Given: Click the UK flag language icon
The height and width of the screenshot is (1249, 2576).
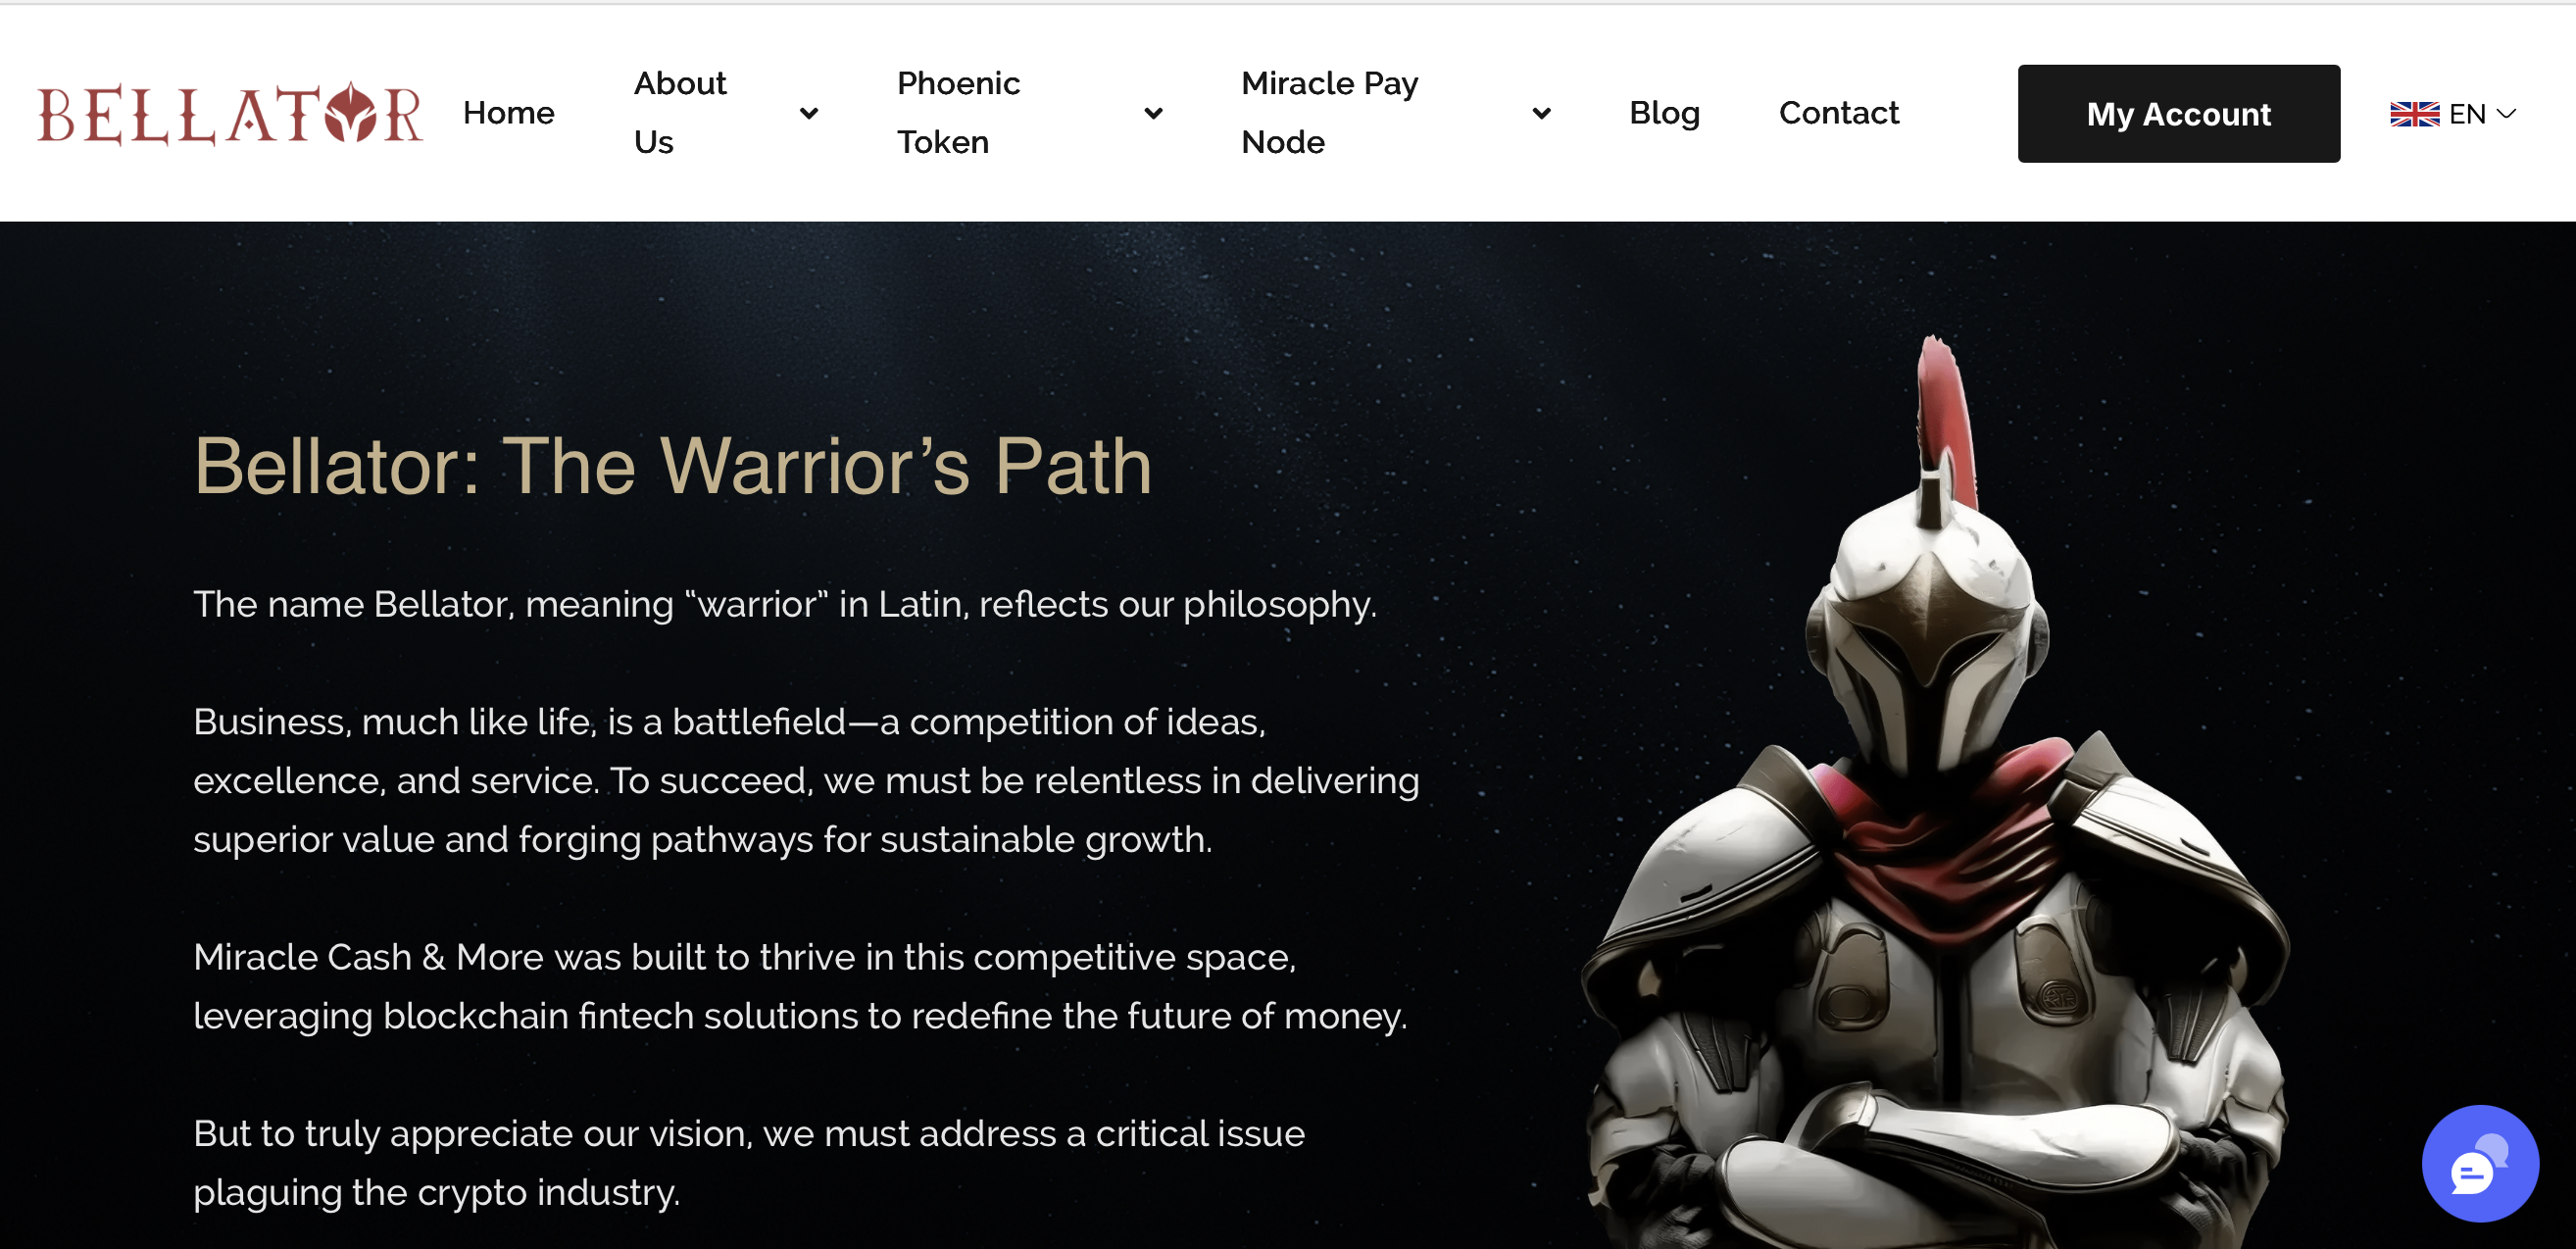Looking at the screenshot, I should 2414,114.
